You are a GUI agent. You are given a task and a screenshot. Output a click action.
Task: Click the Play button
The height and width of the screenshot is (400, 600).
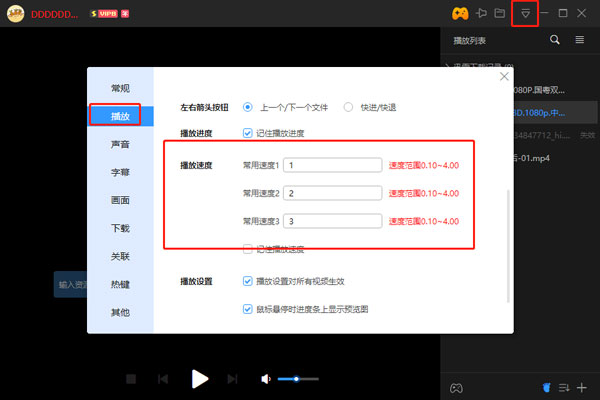tap(200, 379)
